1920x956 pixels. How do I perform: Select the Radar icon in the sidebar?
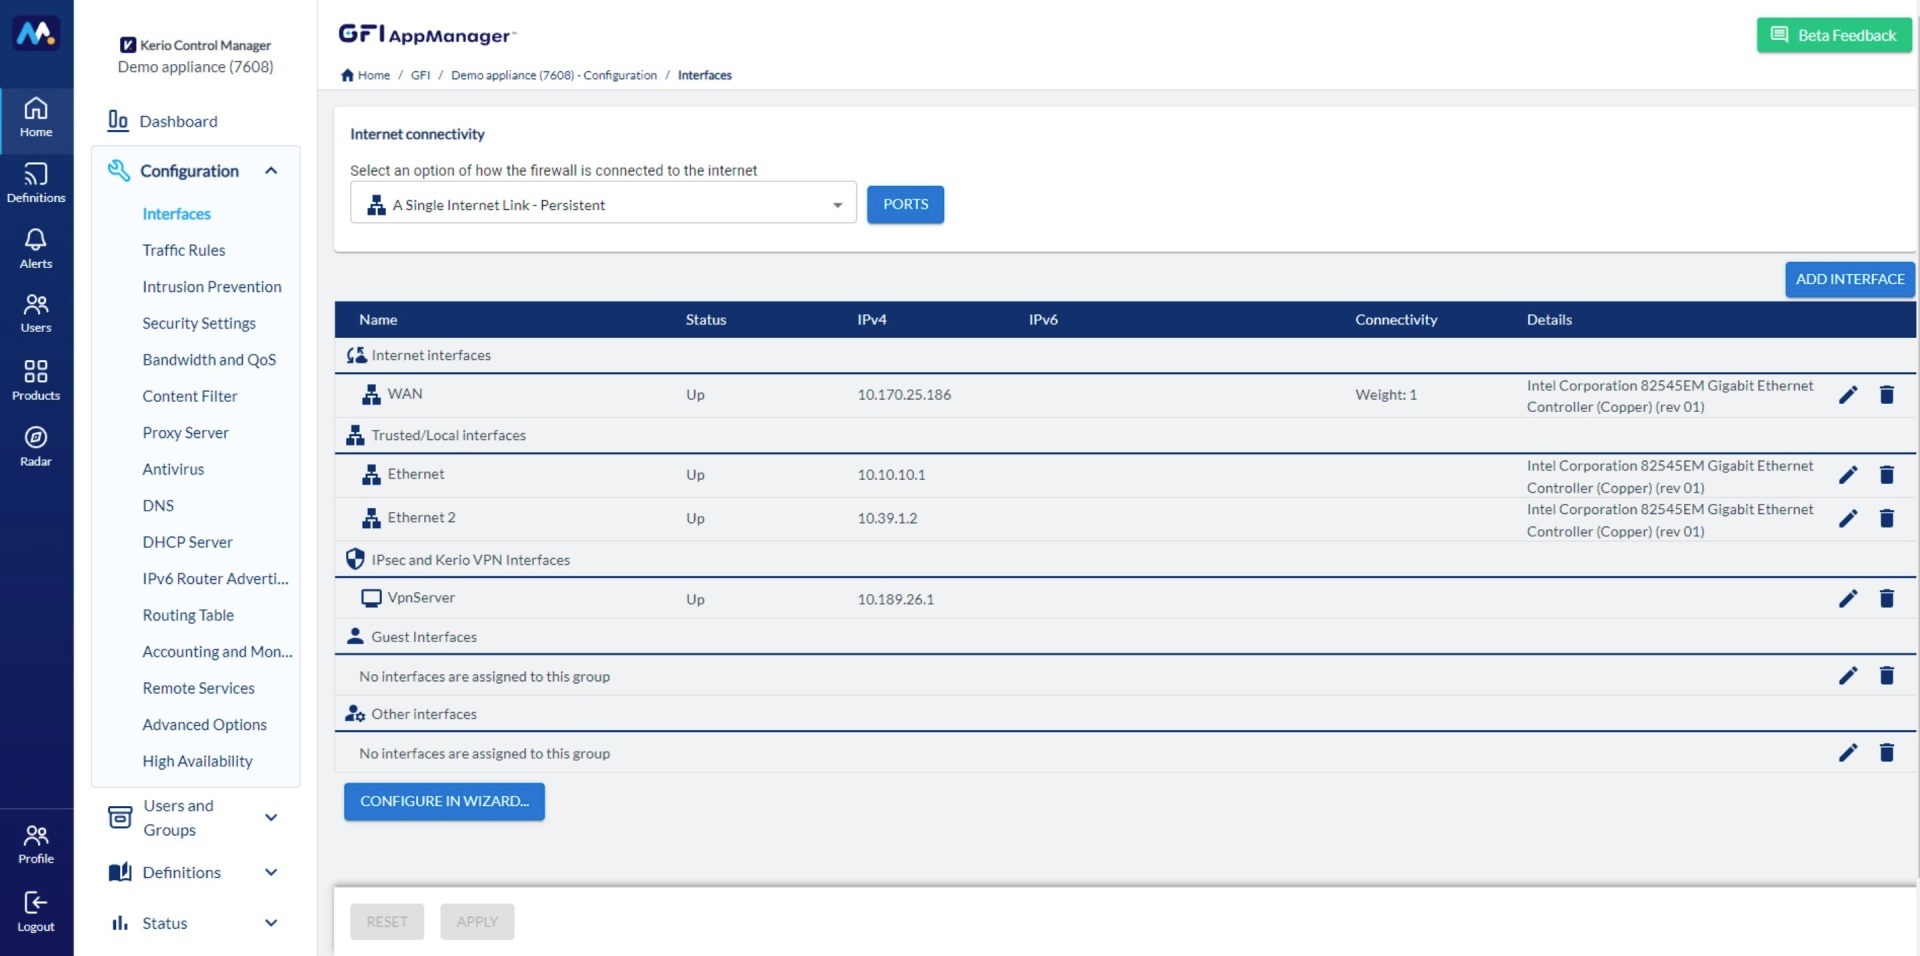tap(35, 444)
